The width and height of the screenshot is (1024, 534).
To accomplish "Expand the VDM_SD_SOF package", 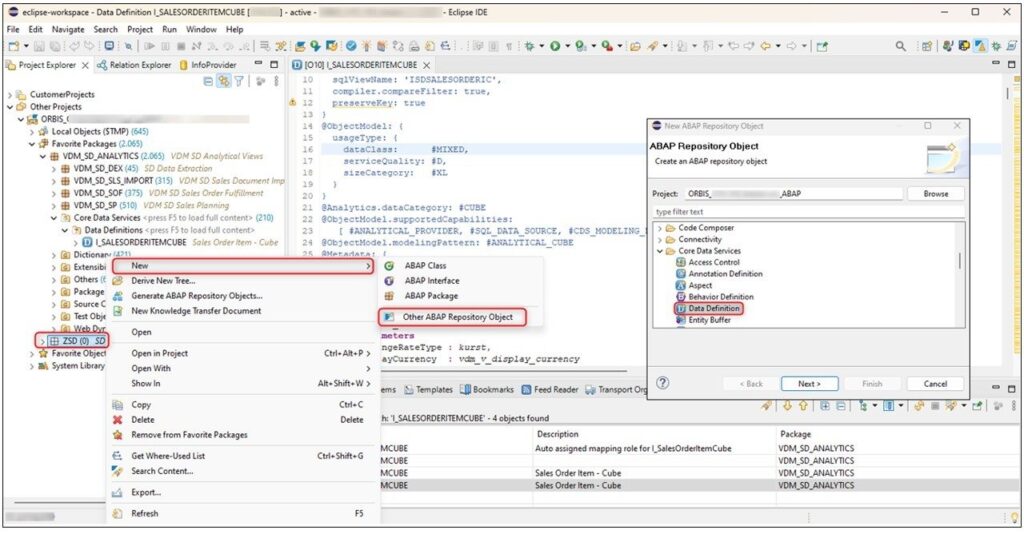I will coord(54,193).
